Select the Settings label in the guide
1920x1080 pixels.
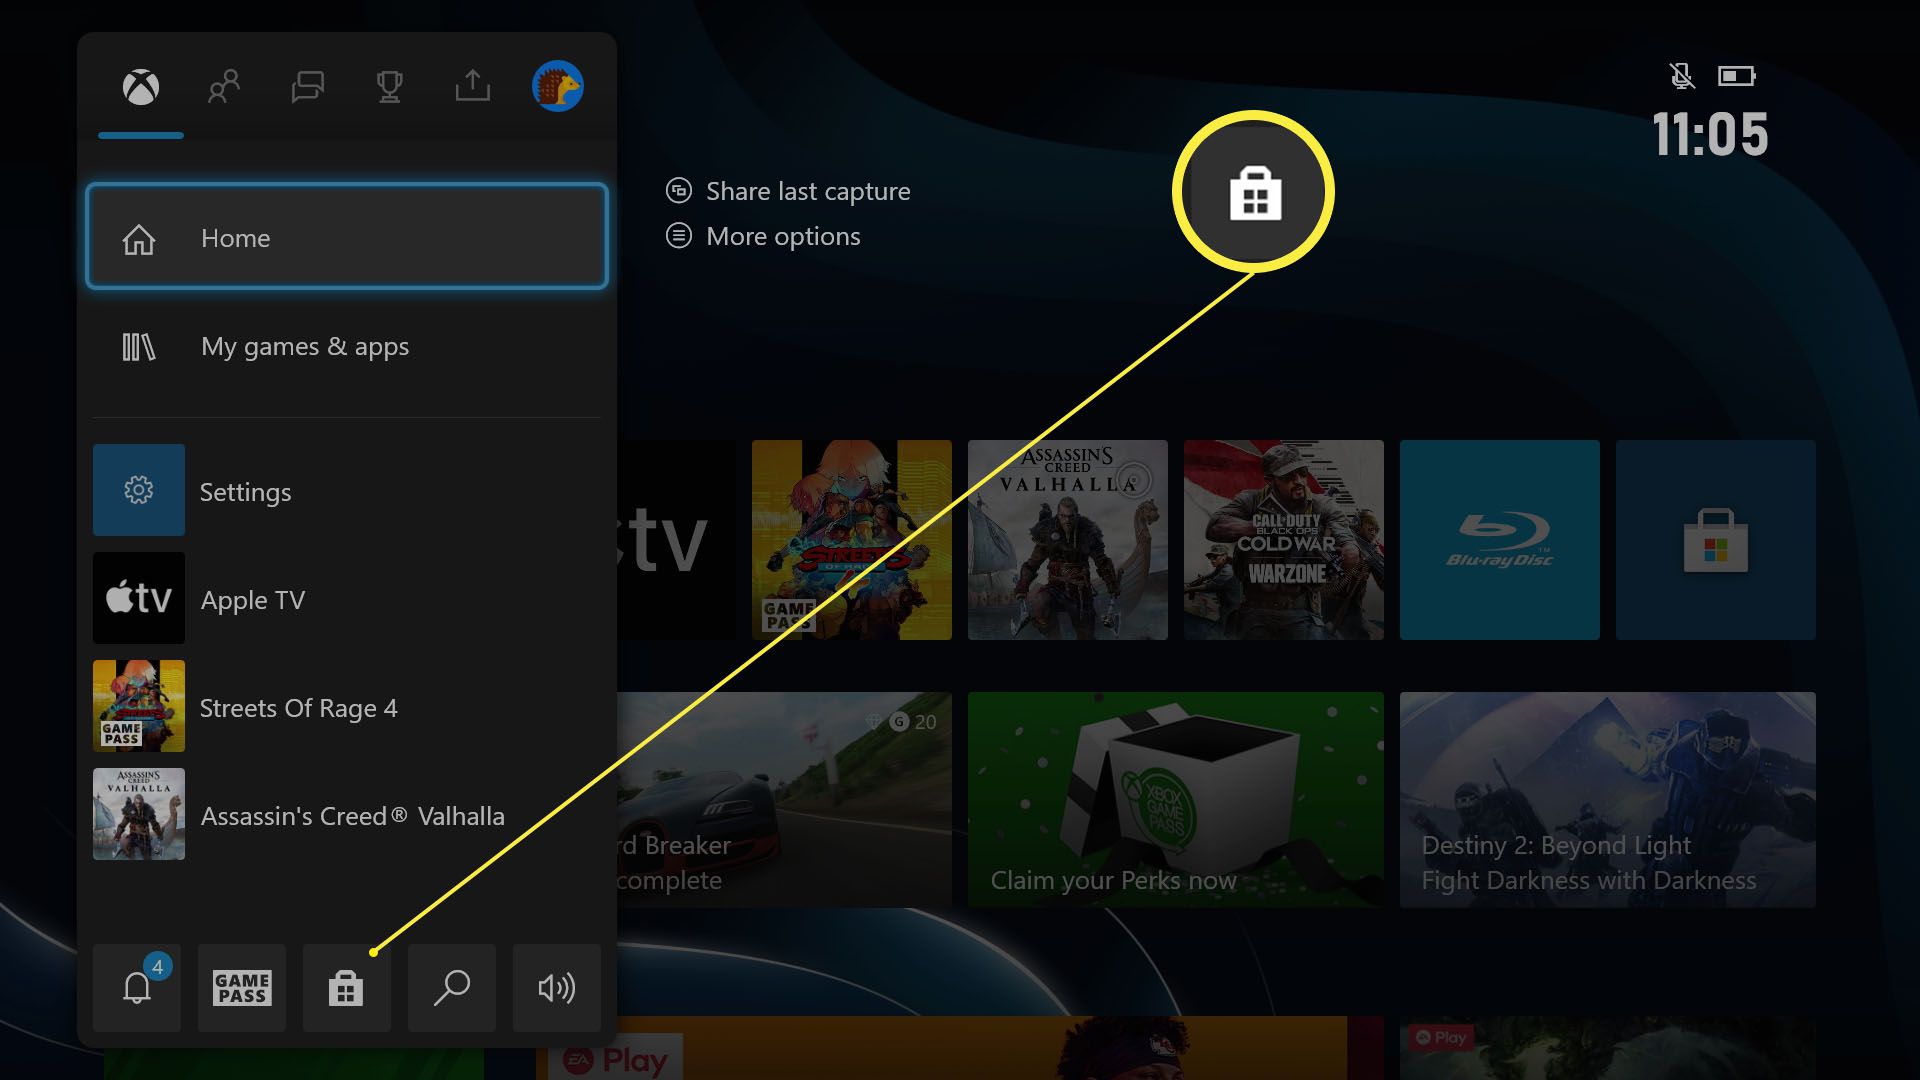click(x=245, y=492)
